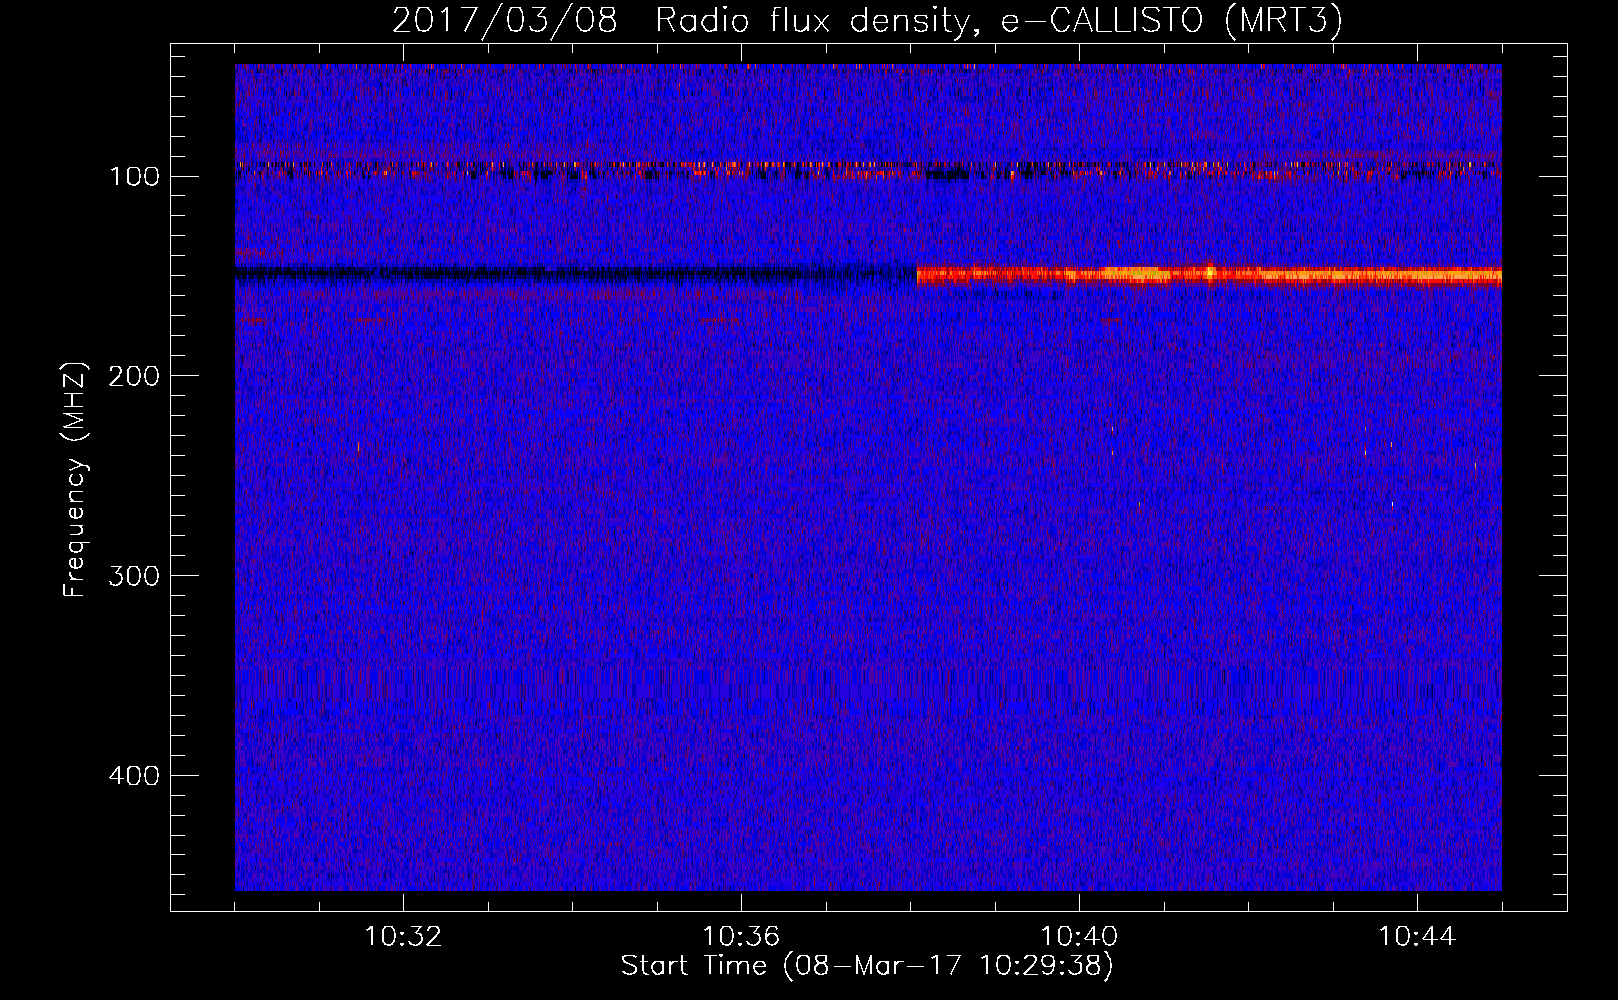1618x1000 pixels.
Task: Click the 100 frequency tick label
Action: (x=135, y=177)
